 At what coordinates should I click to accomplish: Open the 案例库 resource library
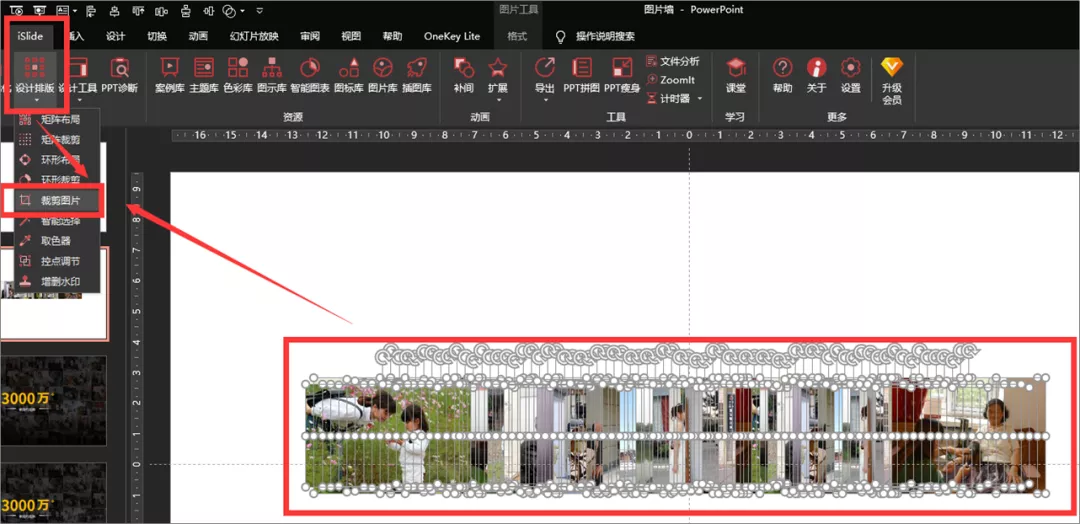pos(169,76)
